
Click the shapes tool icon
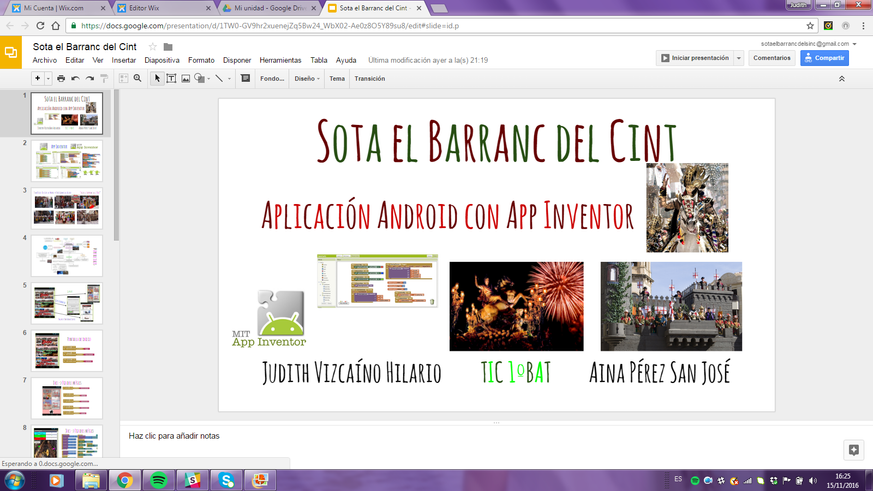coord(199,78)
